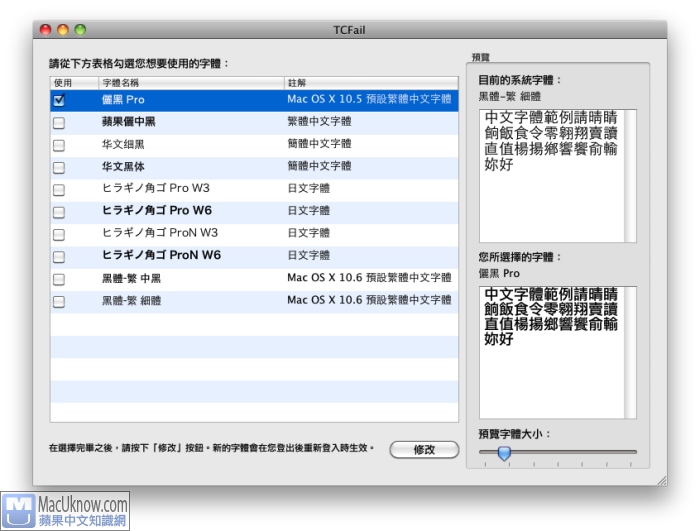Sort by the 使用 column header
Image resolution: width=700 pixels, height=531 pixels.
click(72, 82)
